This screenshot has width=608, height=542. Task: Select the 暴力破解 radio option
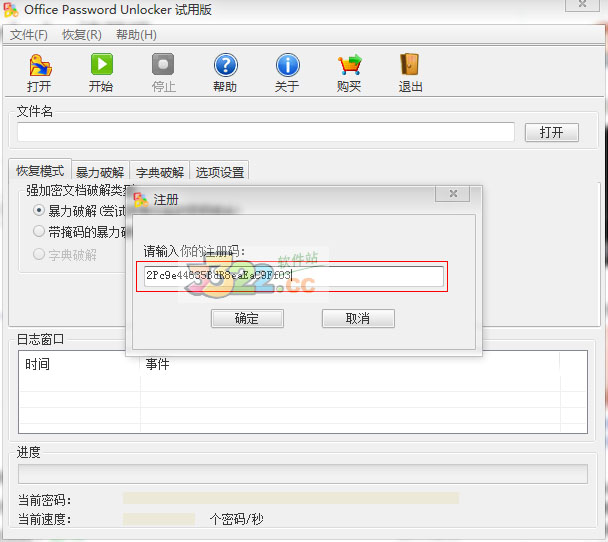[x=39, y=211]
